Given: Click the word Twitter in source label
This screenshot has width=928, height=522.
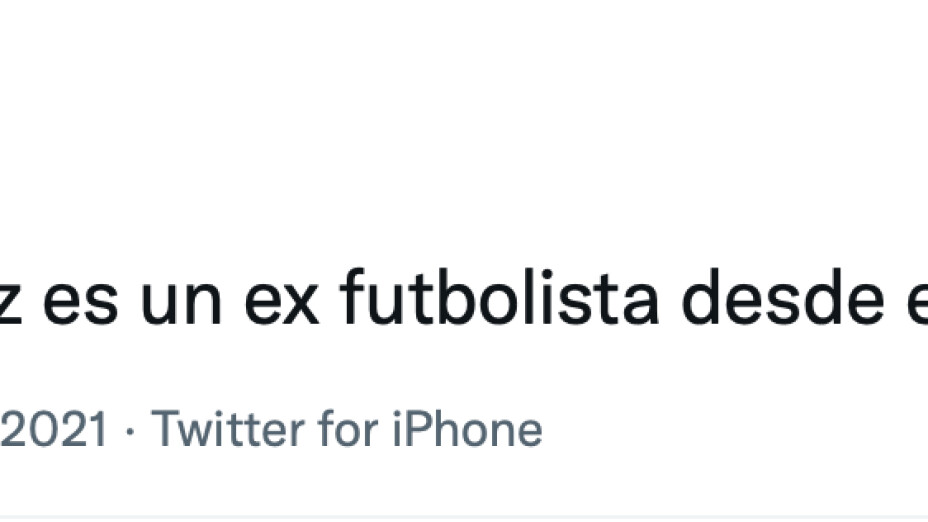Looking at the screenshot, I should (x=228, y=429).
